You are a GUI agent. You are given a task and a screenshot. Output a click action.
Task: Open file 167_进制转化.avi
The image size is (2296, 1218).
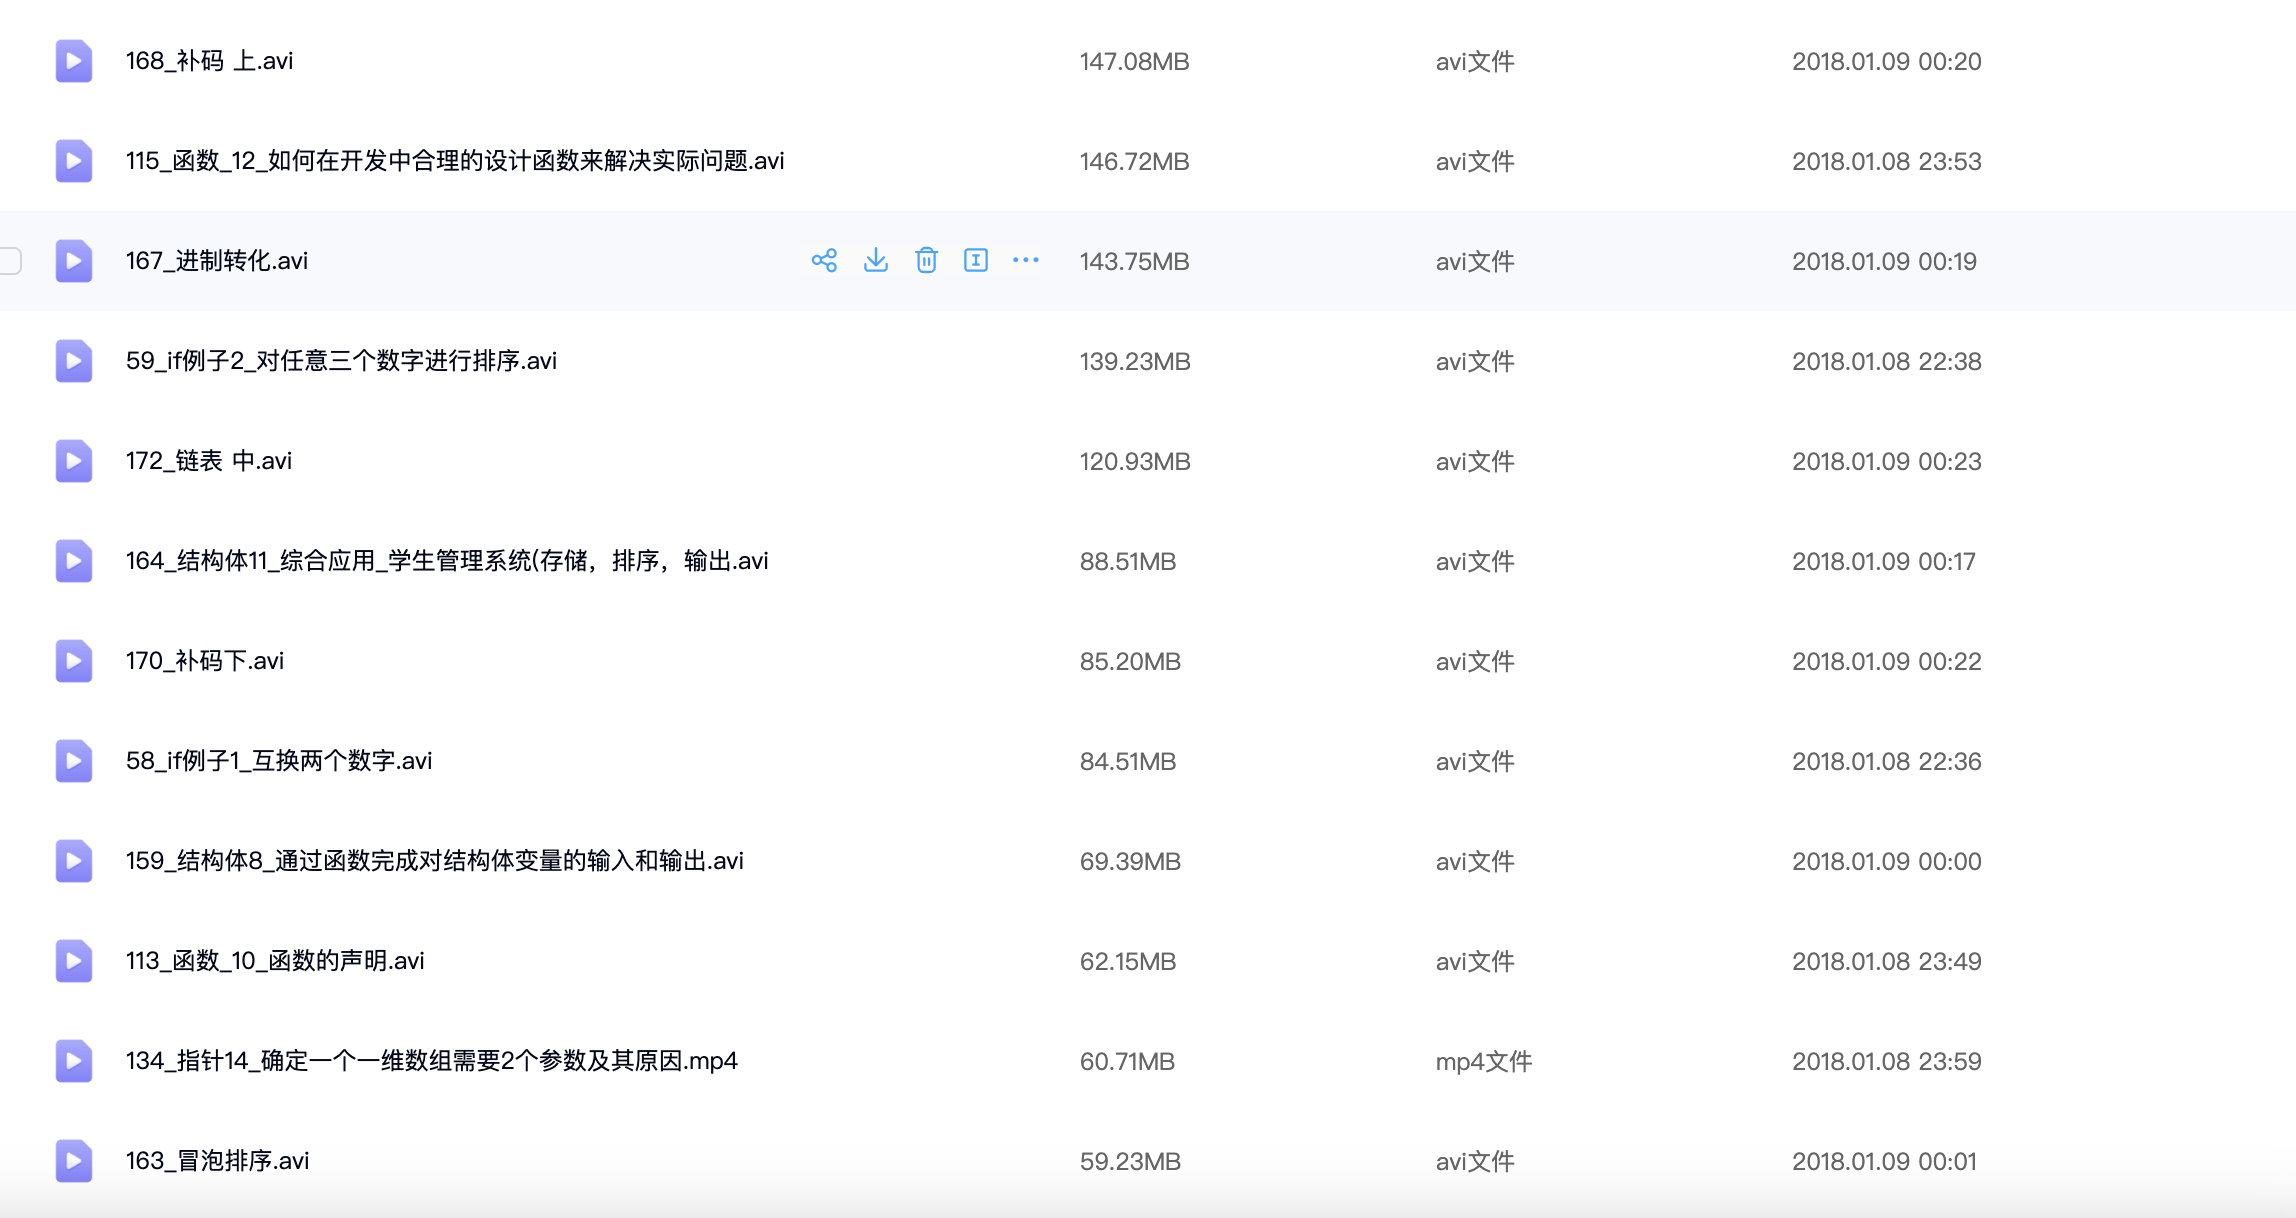(217, 261)
